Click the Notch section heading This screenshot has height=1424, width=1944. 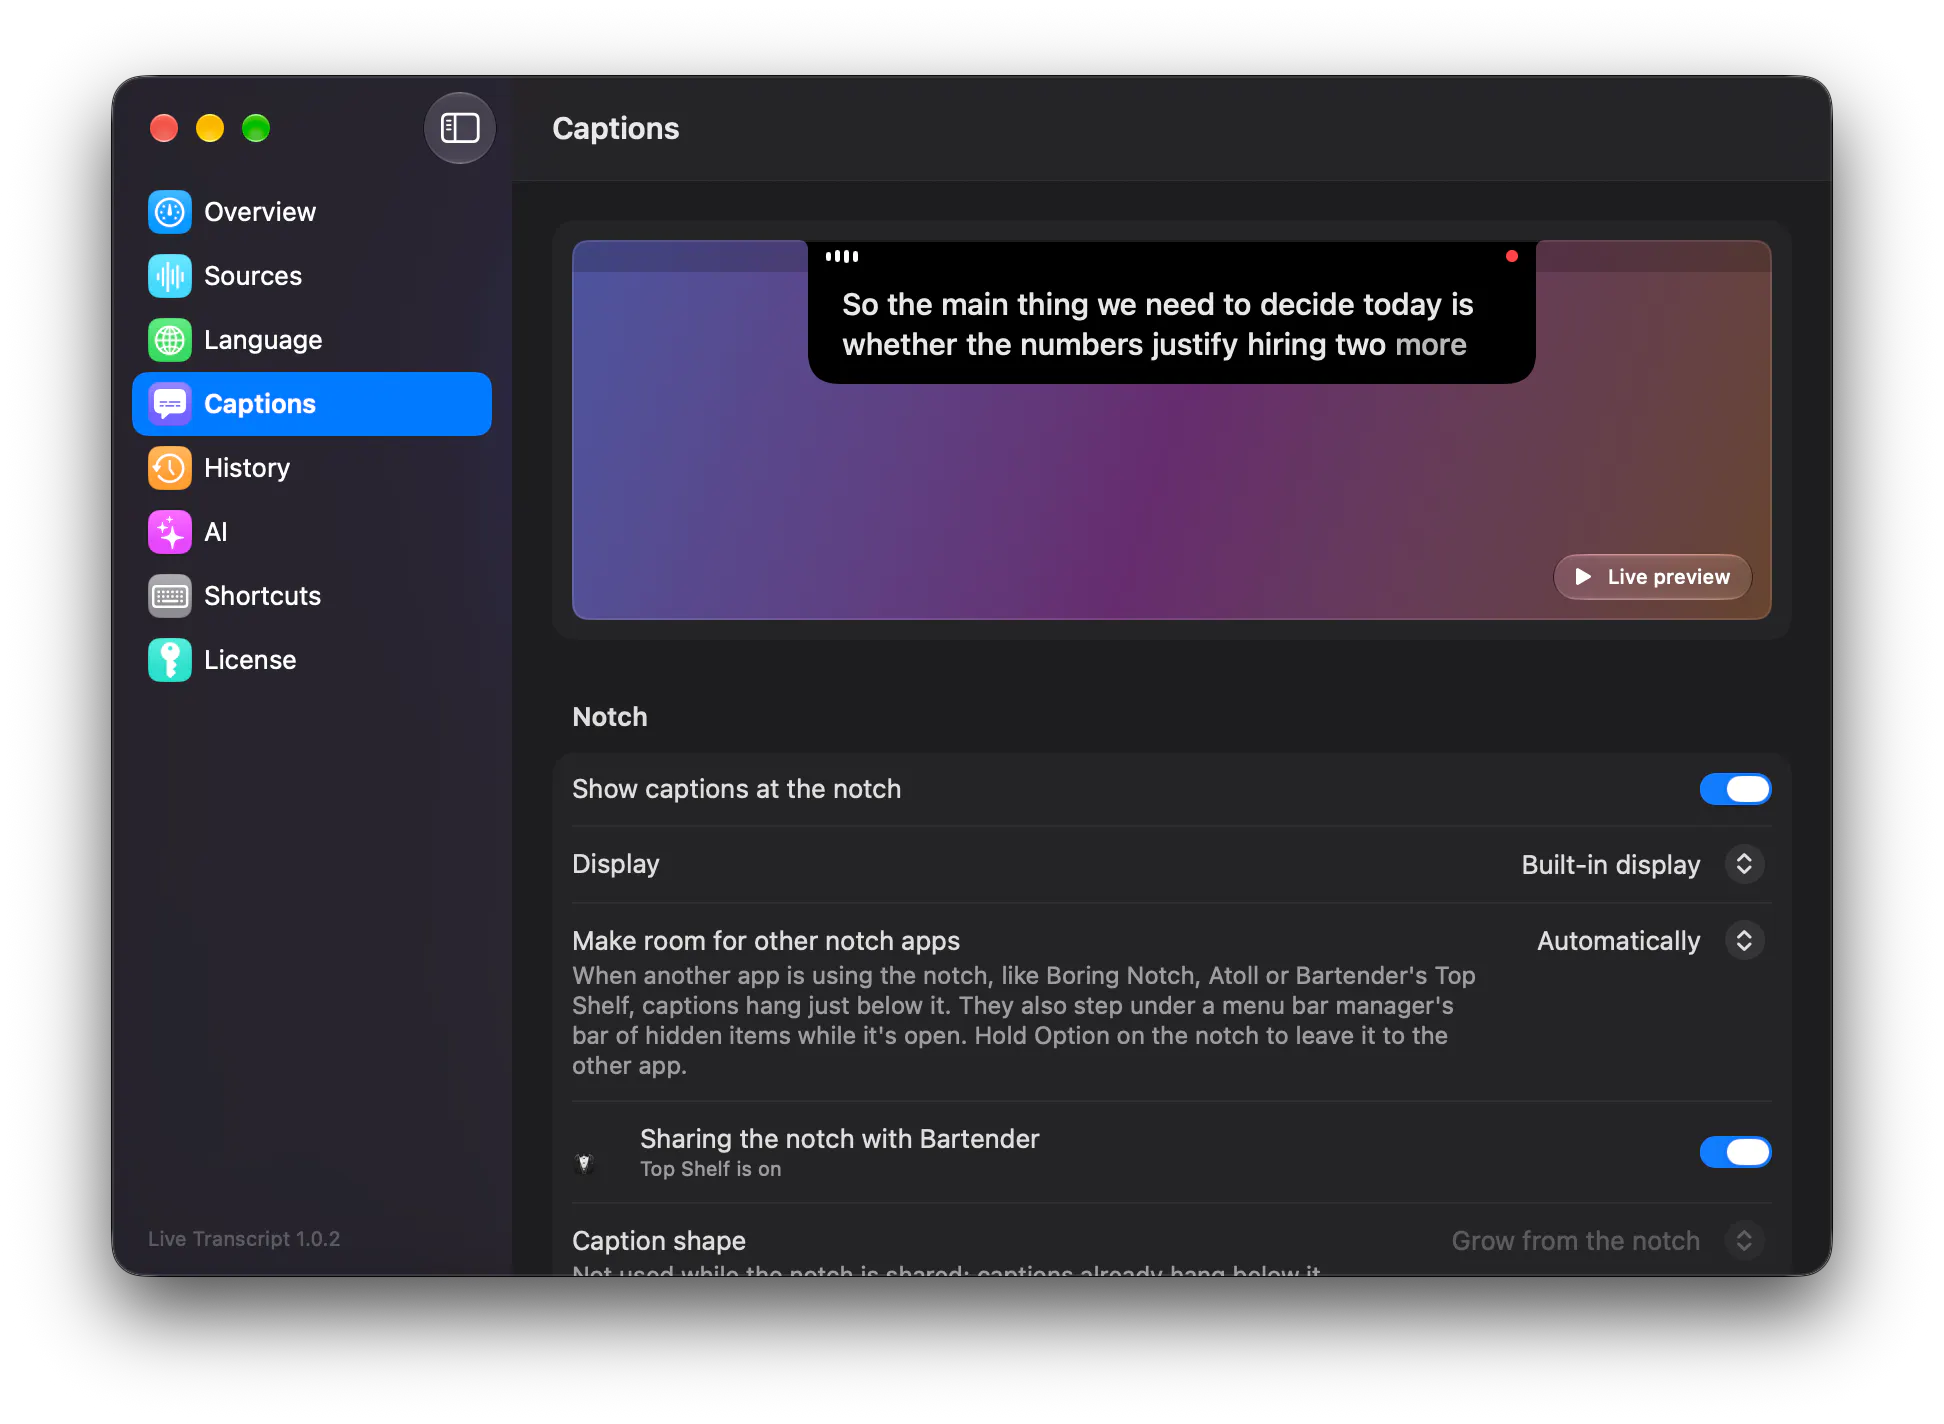coord(610,717)
